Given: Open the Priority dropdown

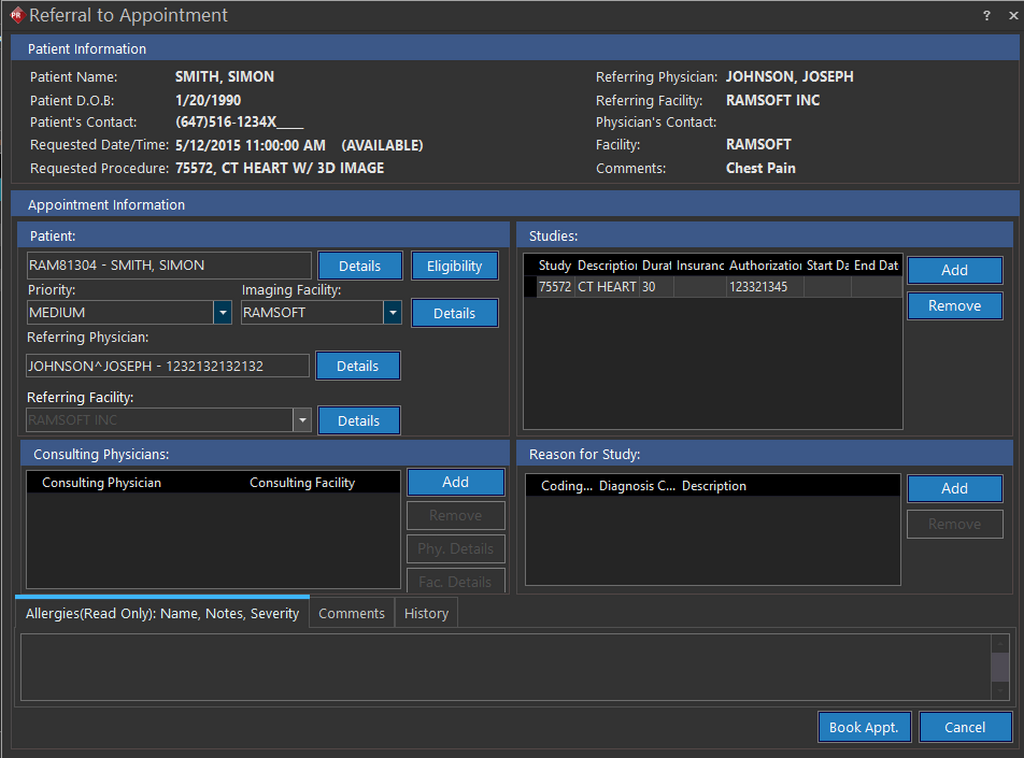Looking at the screenshot, I should [x=222, y=313].
